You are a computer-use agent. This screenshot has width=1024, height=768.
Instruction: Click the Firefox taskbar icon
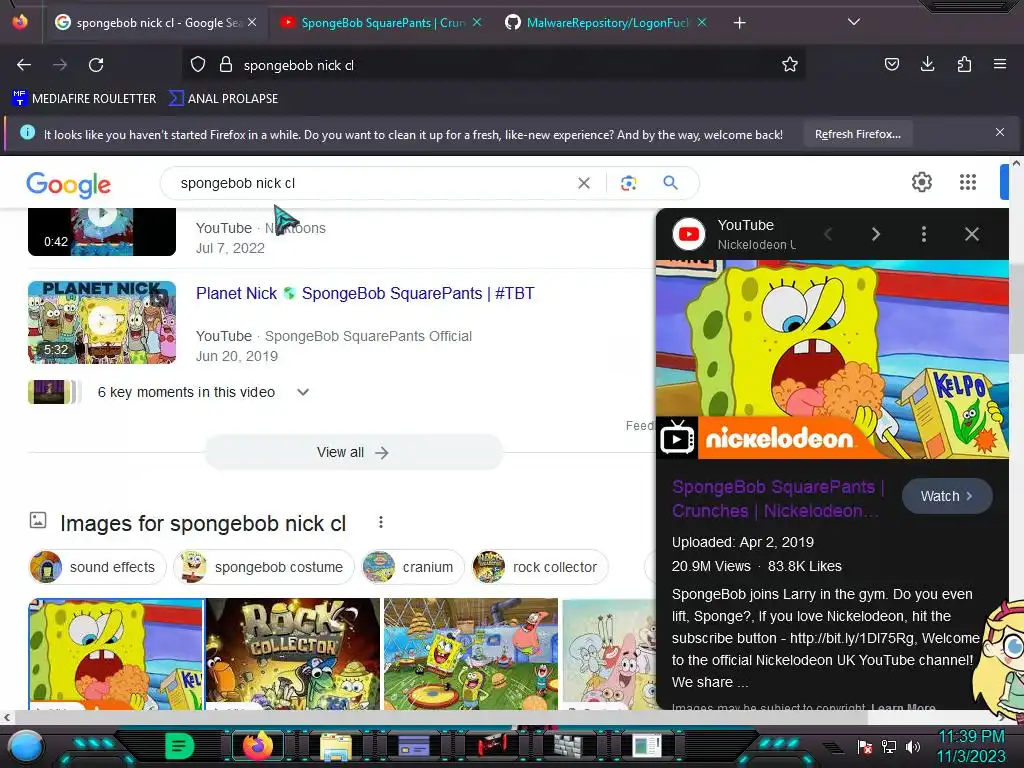[x=257, y=746]
